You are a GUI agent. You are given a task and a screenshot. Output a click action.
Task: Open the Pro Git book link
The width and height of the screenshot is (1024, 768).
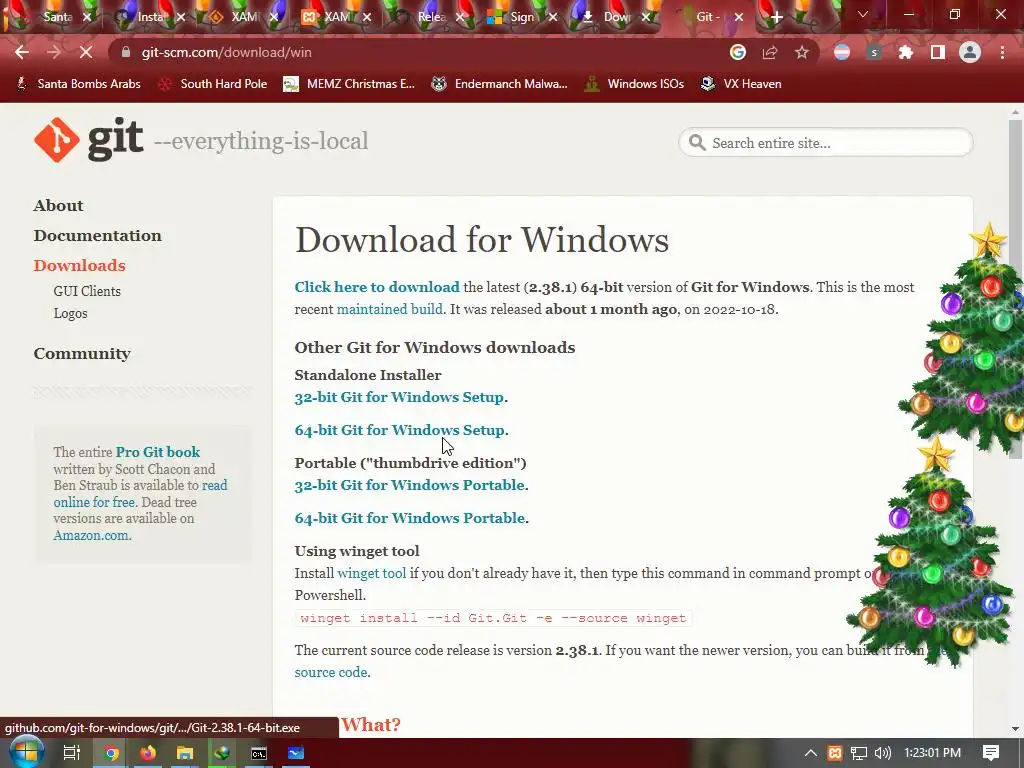(157, 452)
